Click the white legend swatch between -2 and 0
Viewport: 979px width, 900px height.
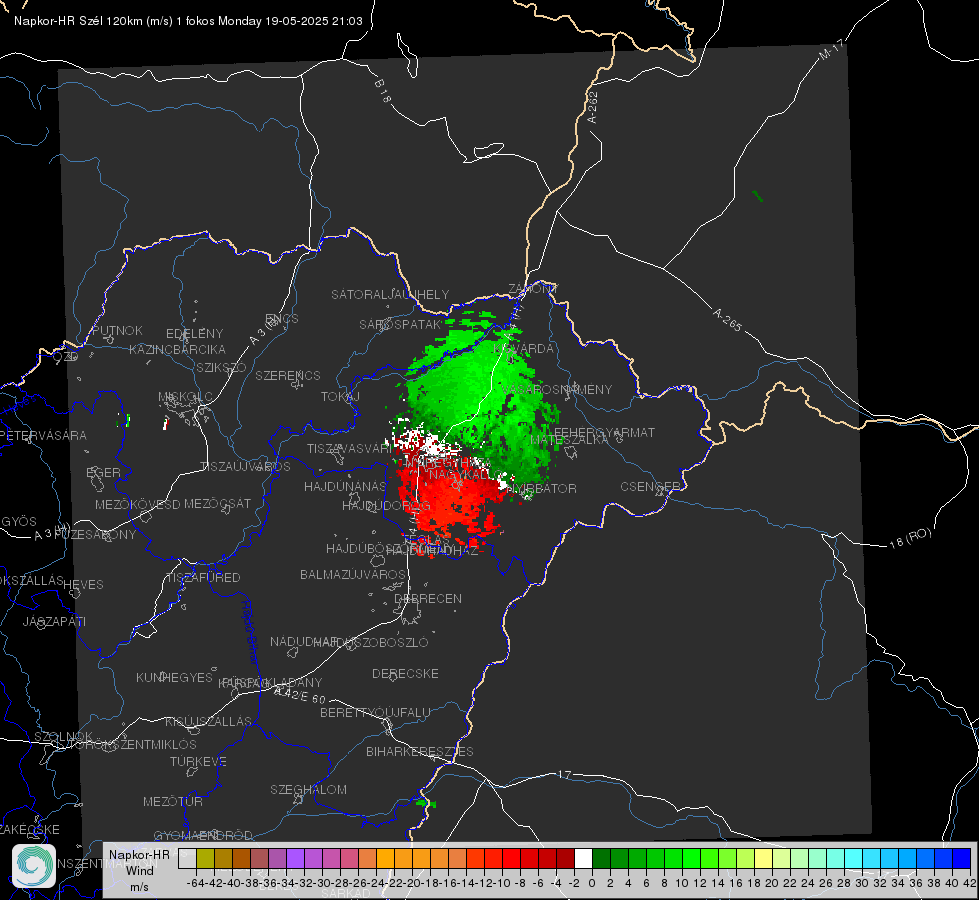tap(583, 858)
